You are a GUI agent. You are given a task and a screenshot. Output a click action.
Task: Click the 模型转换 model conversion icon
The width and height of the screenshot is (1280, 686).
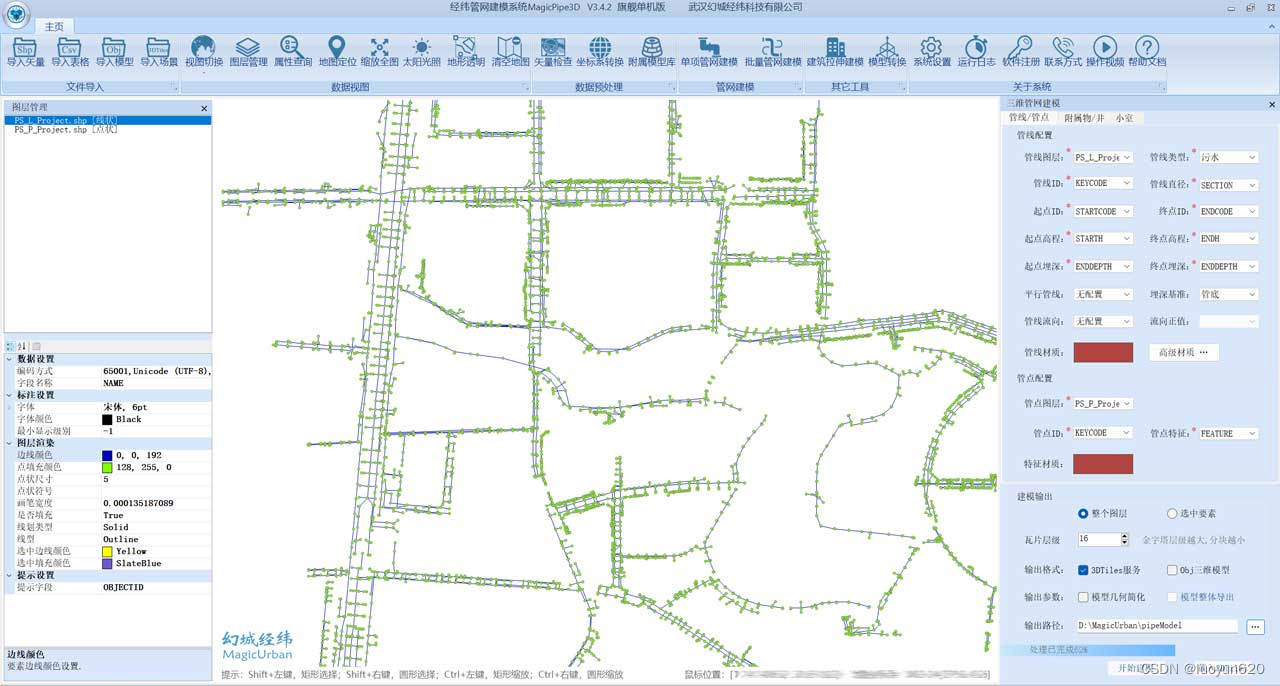click(887, 51)
